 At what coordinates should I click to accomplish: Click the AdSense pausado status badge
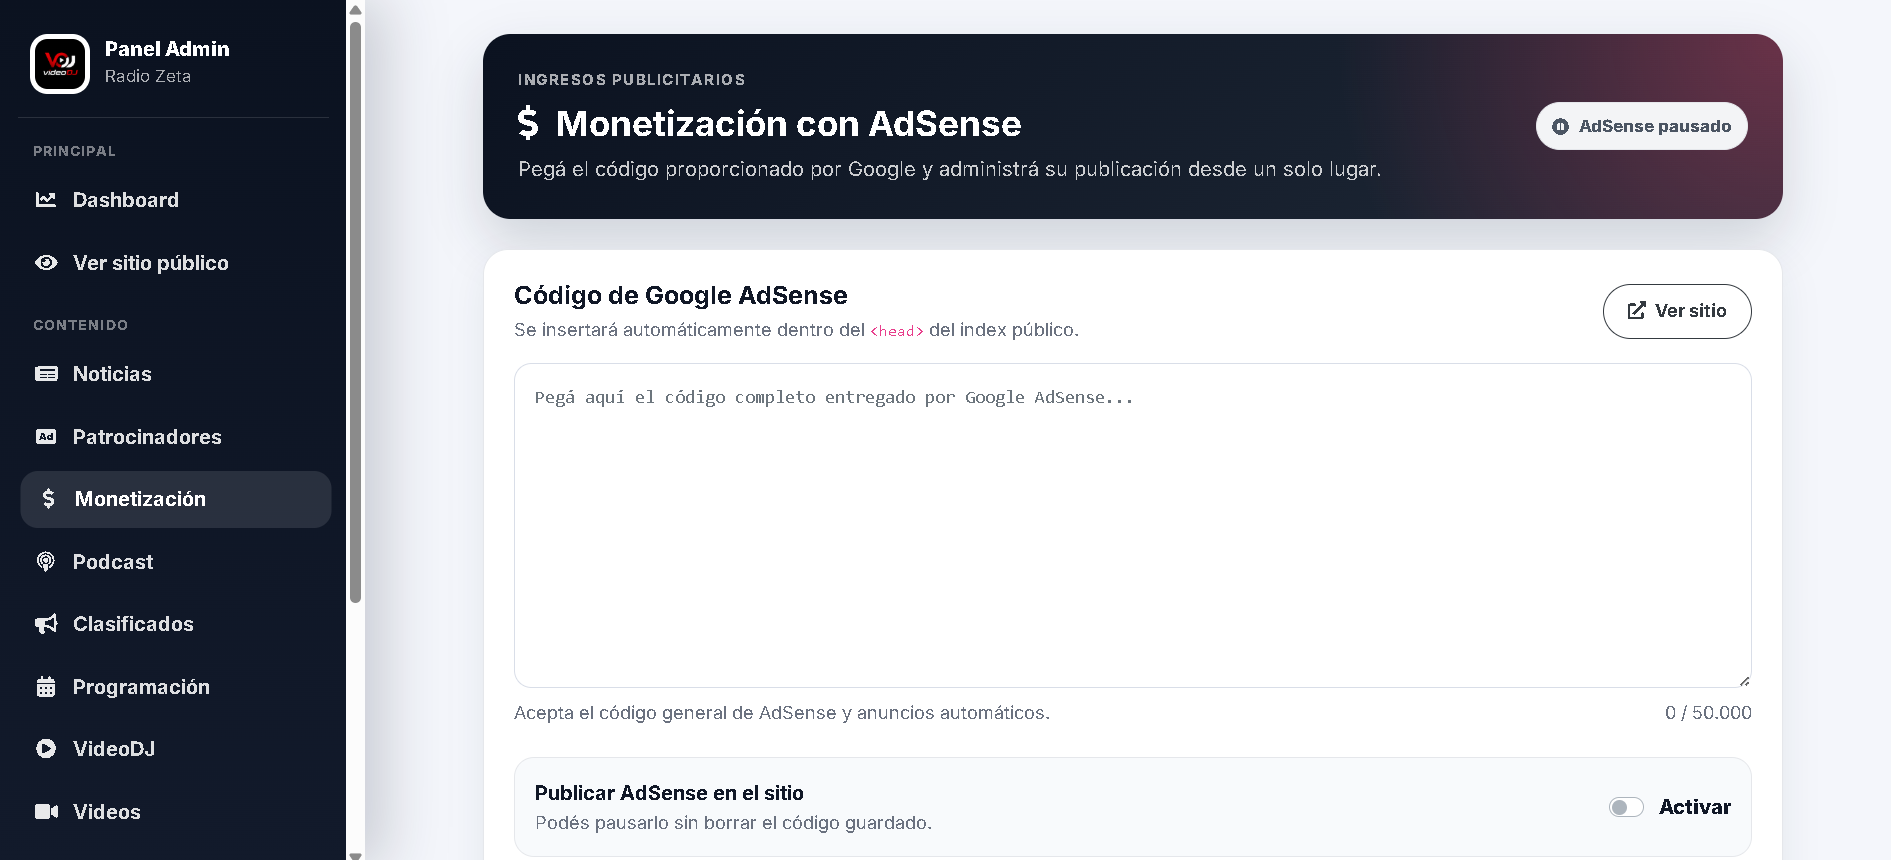[1641, 126]
